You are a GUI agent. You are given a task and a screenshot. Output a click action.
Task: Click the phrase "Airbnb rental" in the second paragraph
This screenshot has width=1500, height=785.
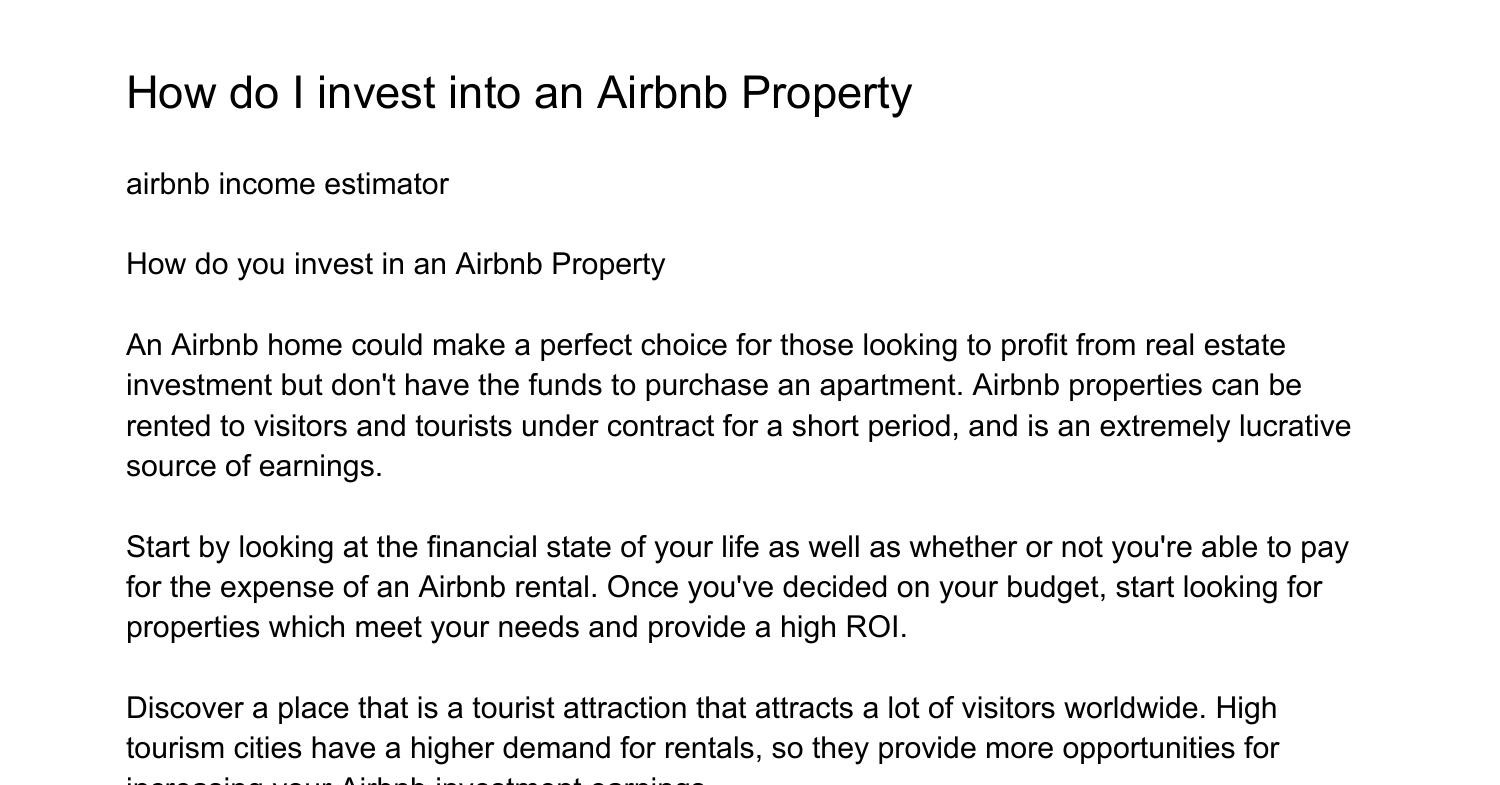pos(507,587)
